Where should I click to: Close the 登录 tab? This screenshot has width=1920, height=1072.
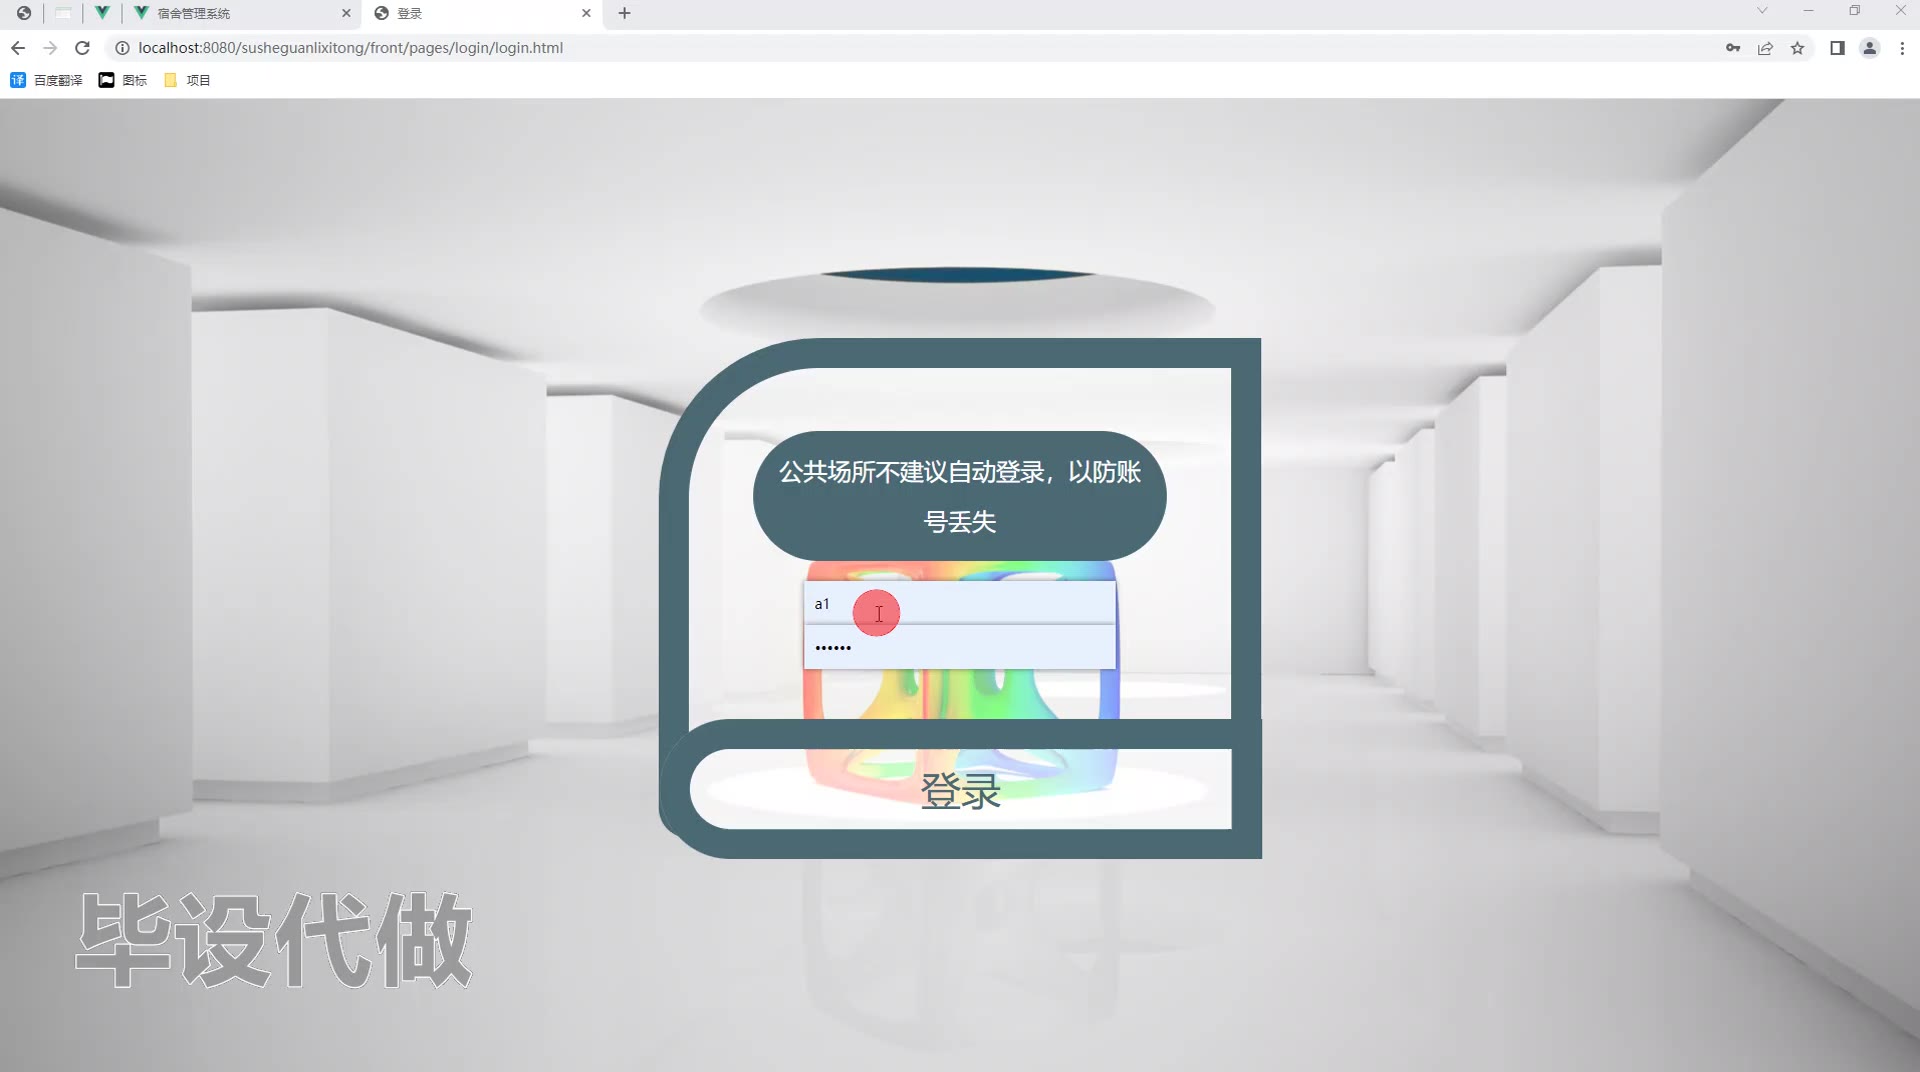pos(586,13)
